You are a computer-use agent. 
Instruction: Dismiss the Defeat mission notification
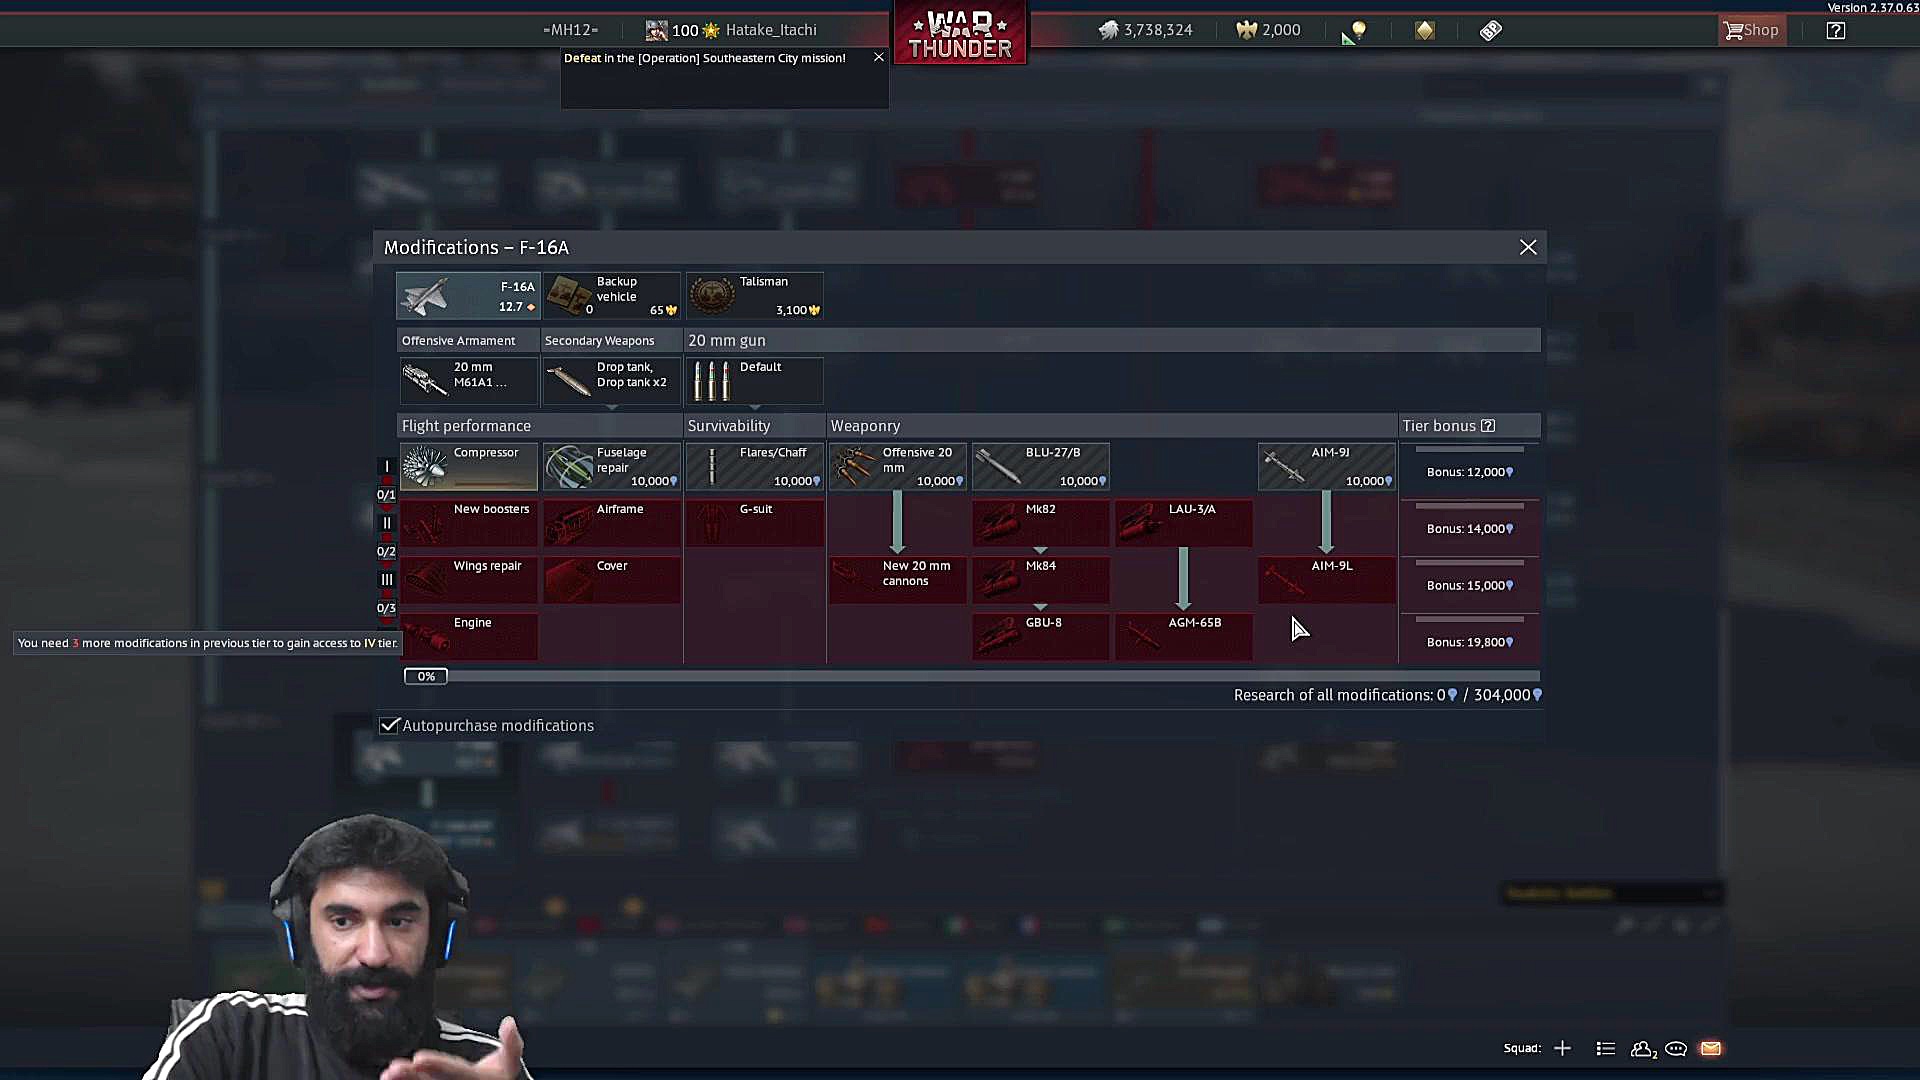click(x=878, y=58)
